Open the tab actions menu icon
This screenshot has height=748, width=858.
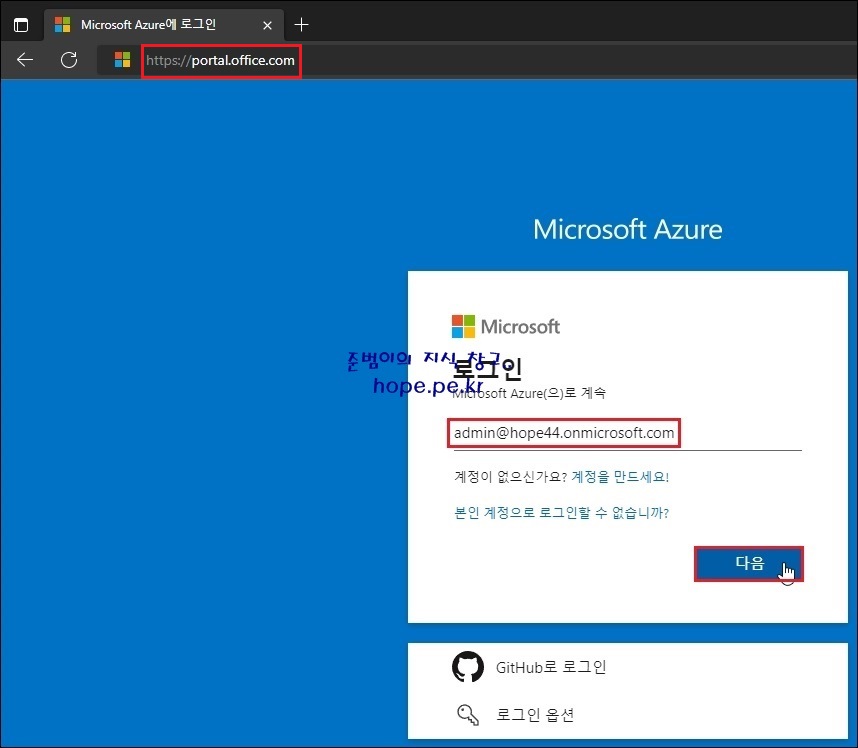click(21, 25)
